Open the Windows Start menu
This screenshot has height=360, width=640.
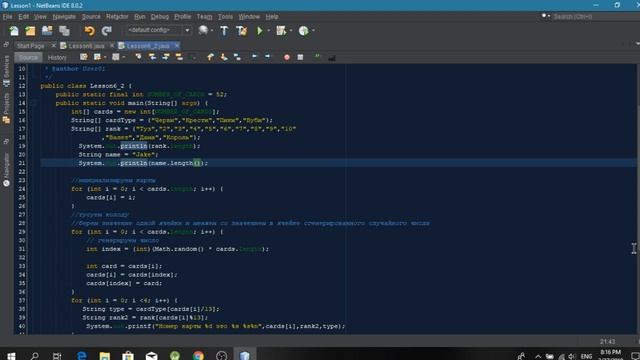(11, 356)
